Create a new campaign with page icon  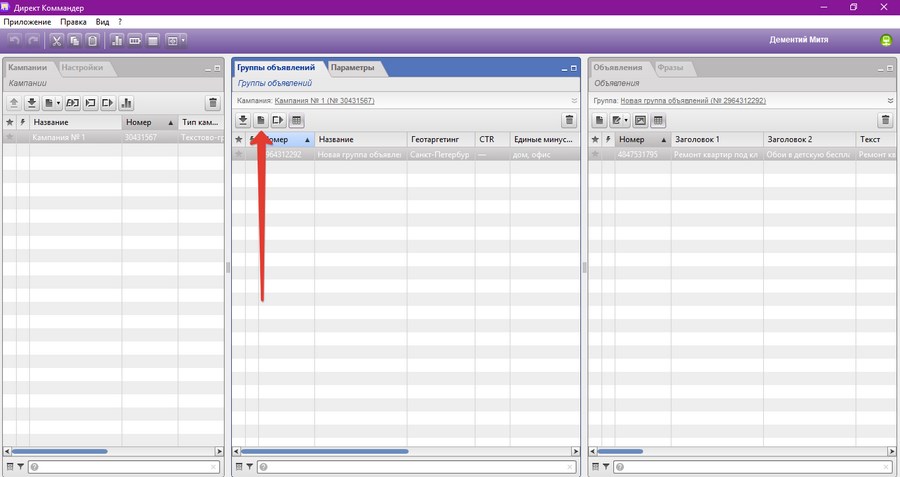[49, 103]
